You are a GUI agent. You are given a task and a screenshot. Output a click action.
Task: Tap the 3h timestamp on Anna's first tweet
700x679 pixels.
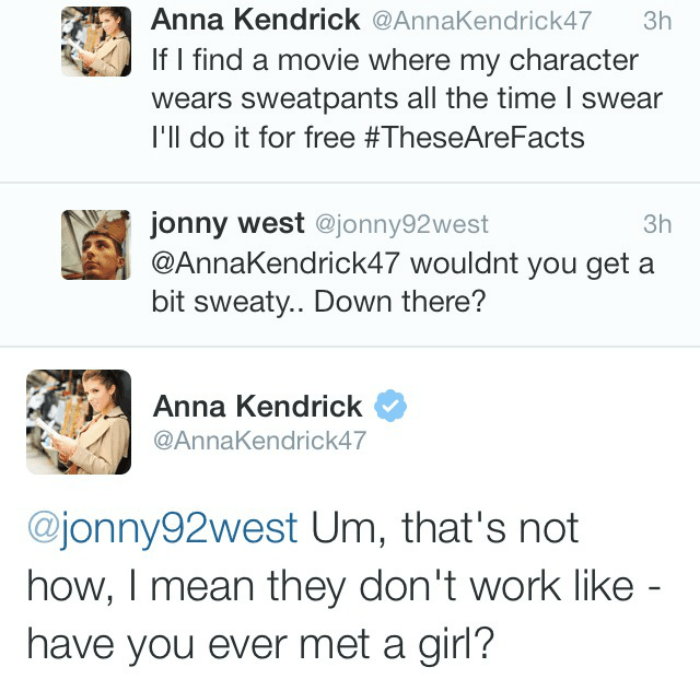click(x=657, y=20)
